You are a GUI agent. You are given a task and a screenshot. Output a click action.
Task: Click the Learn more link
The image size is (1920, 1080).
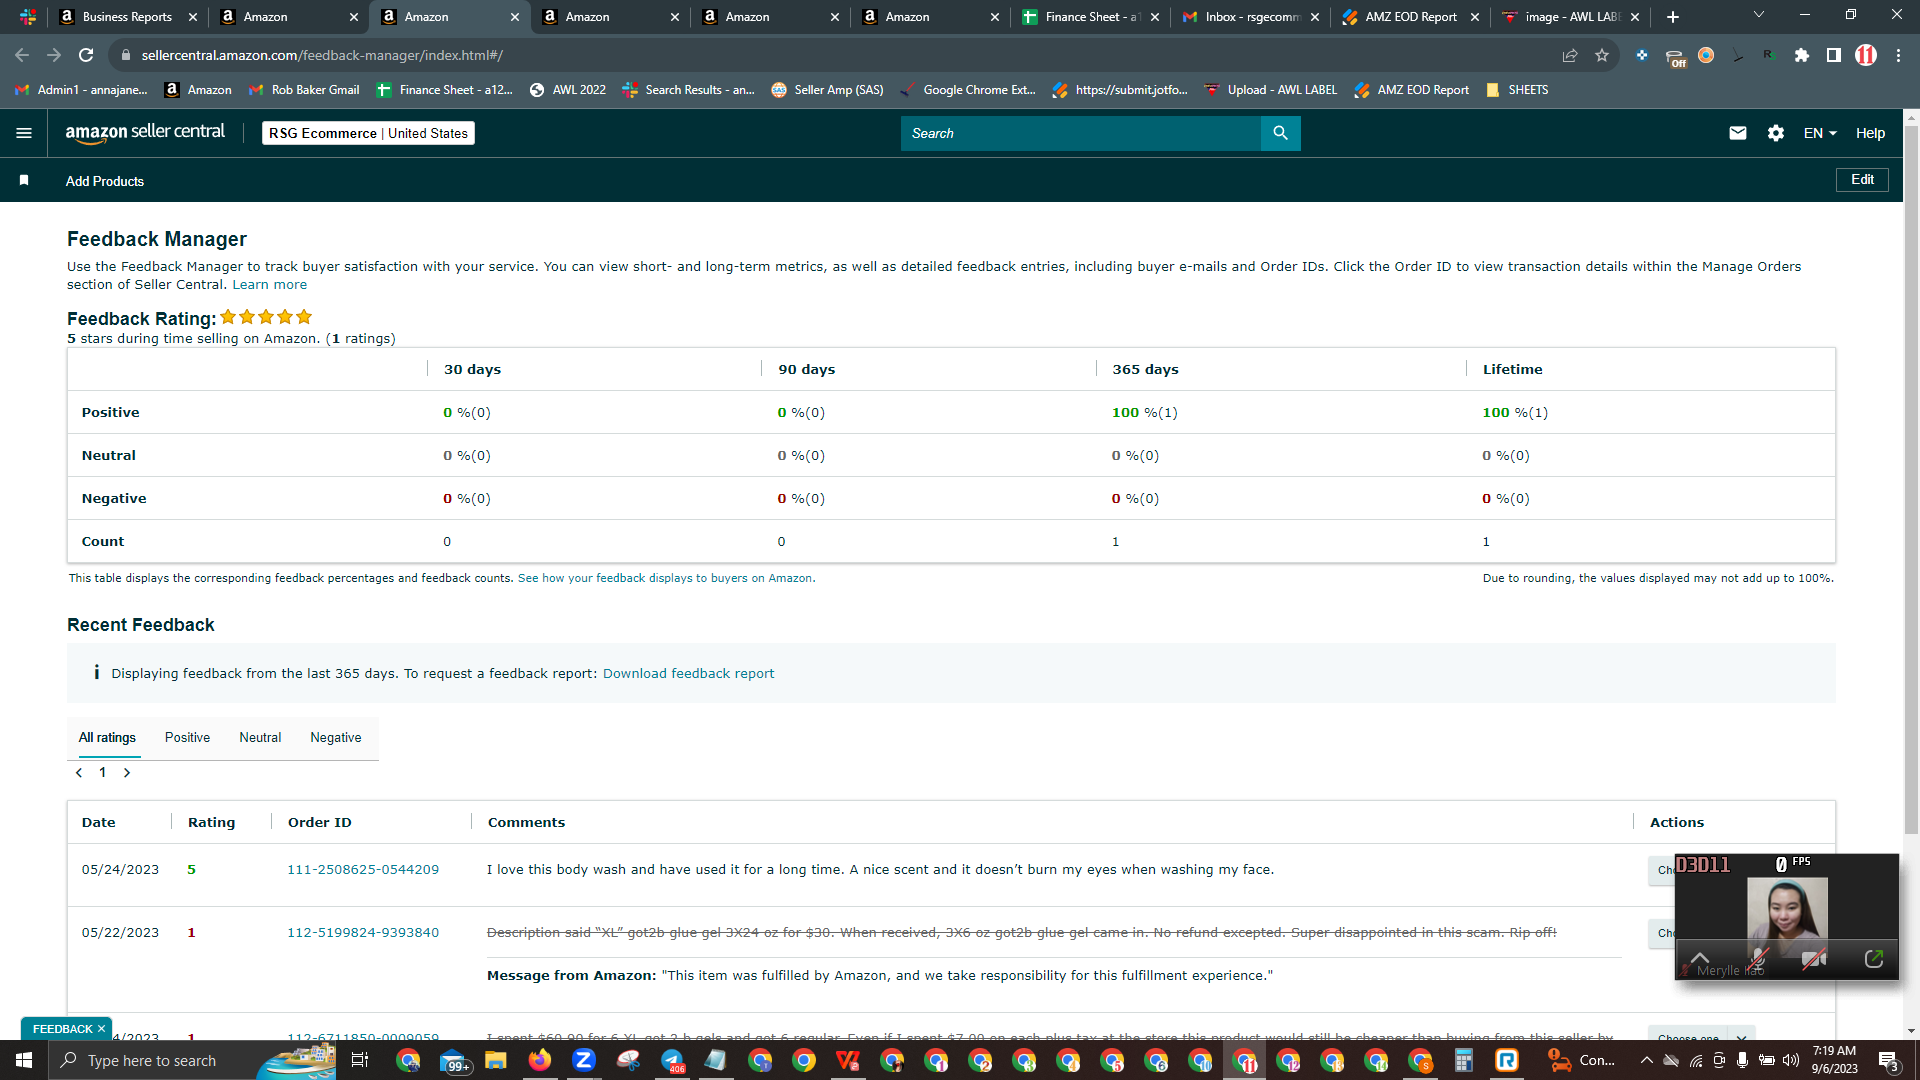click(270, 285)
